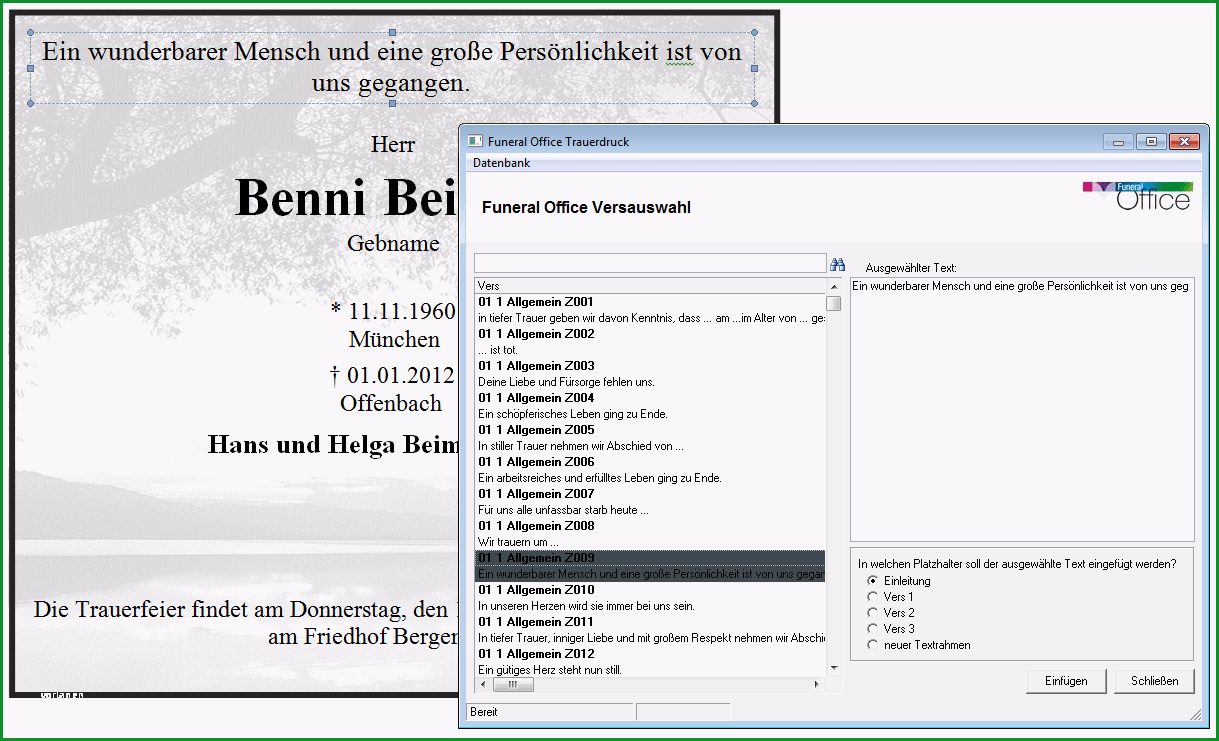Maximize the Funeral Office Trauerdruck window
This screenshot has width=1219, height=741.
coord(1150,142)
